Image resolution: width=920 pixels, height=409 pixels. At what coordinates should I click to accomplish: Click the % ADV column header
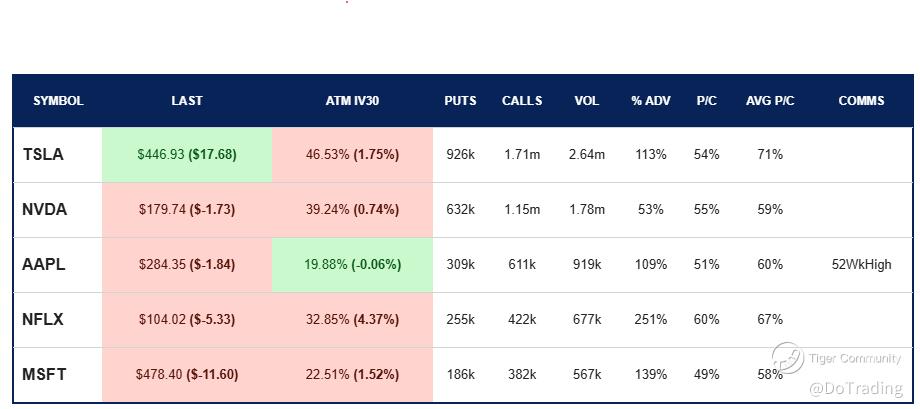pyautogui.click(x=650, y=101)
